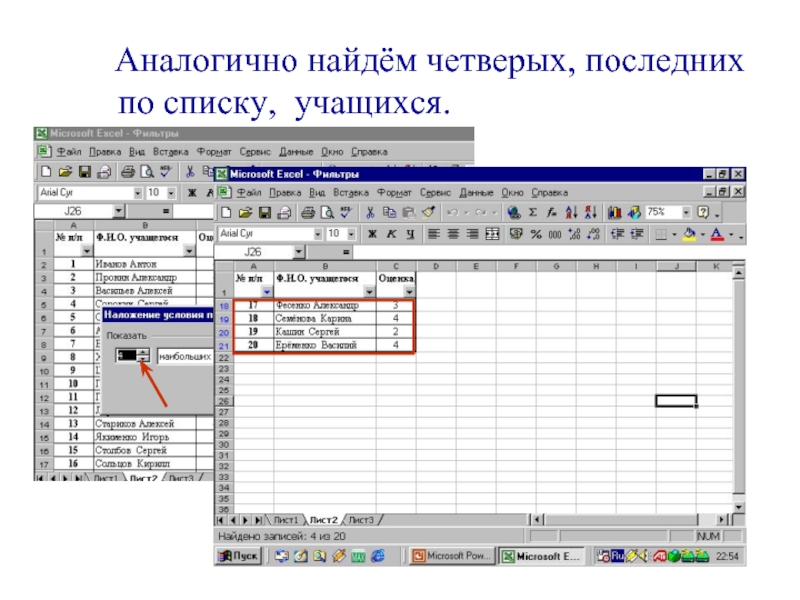The image size is (800, 600).
Task: Click cell Семёнова Карина
Action: (x=325, y=318)
